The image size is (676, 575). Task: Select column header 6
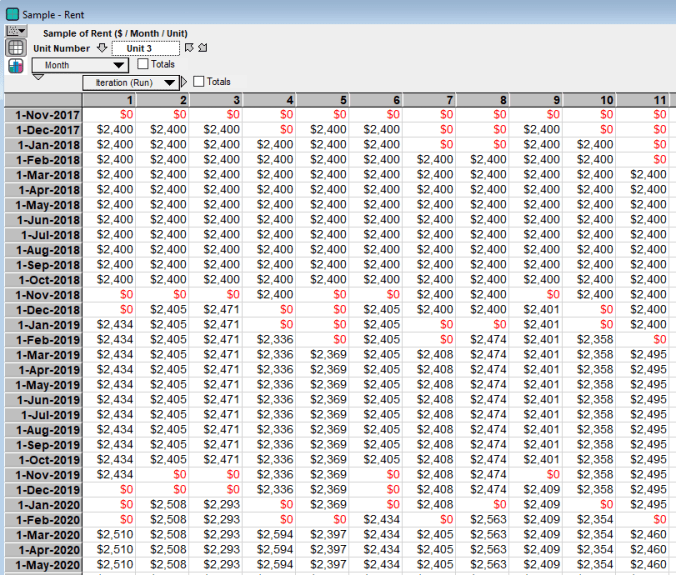pyautogui.click(x=376, y=100)
